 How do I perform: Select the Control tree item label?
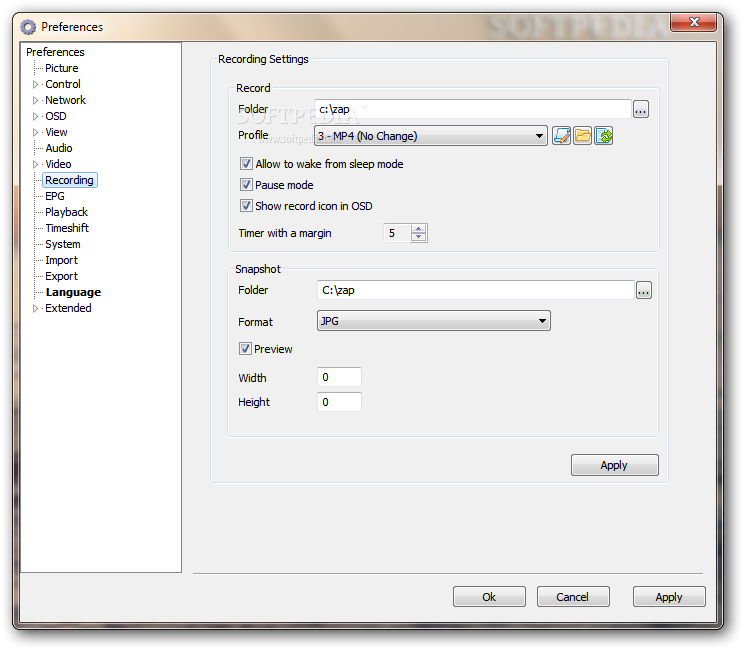point(63,84)
